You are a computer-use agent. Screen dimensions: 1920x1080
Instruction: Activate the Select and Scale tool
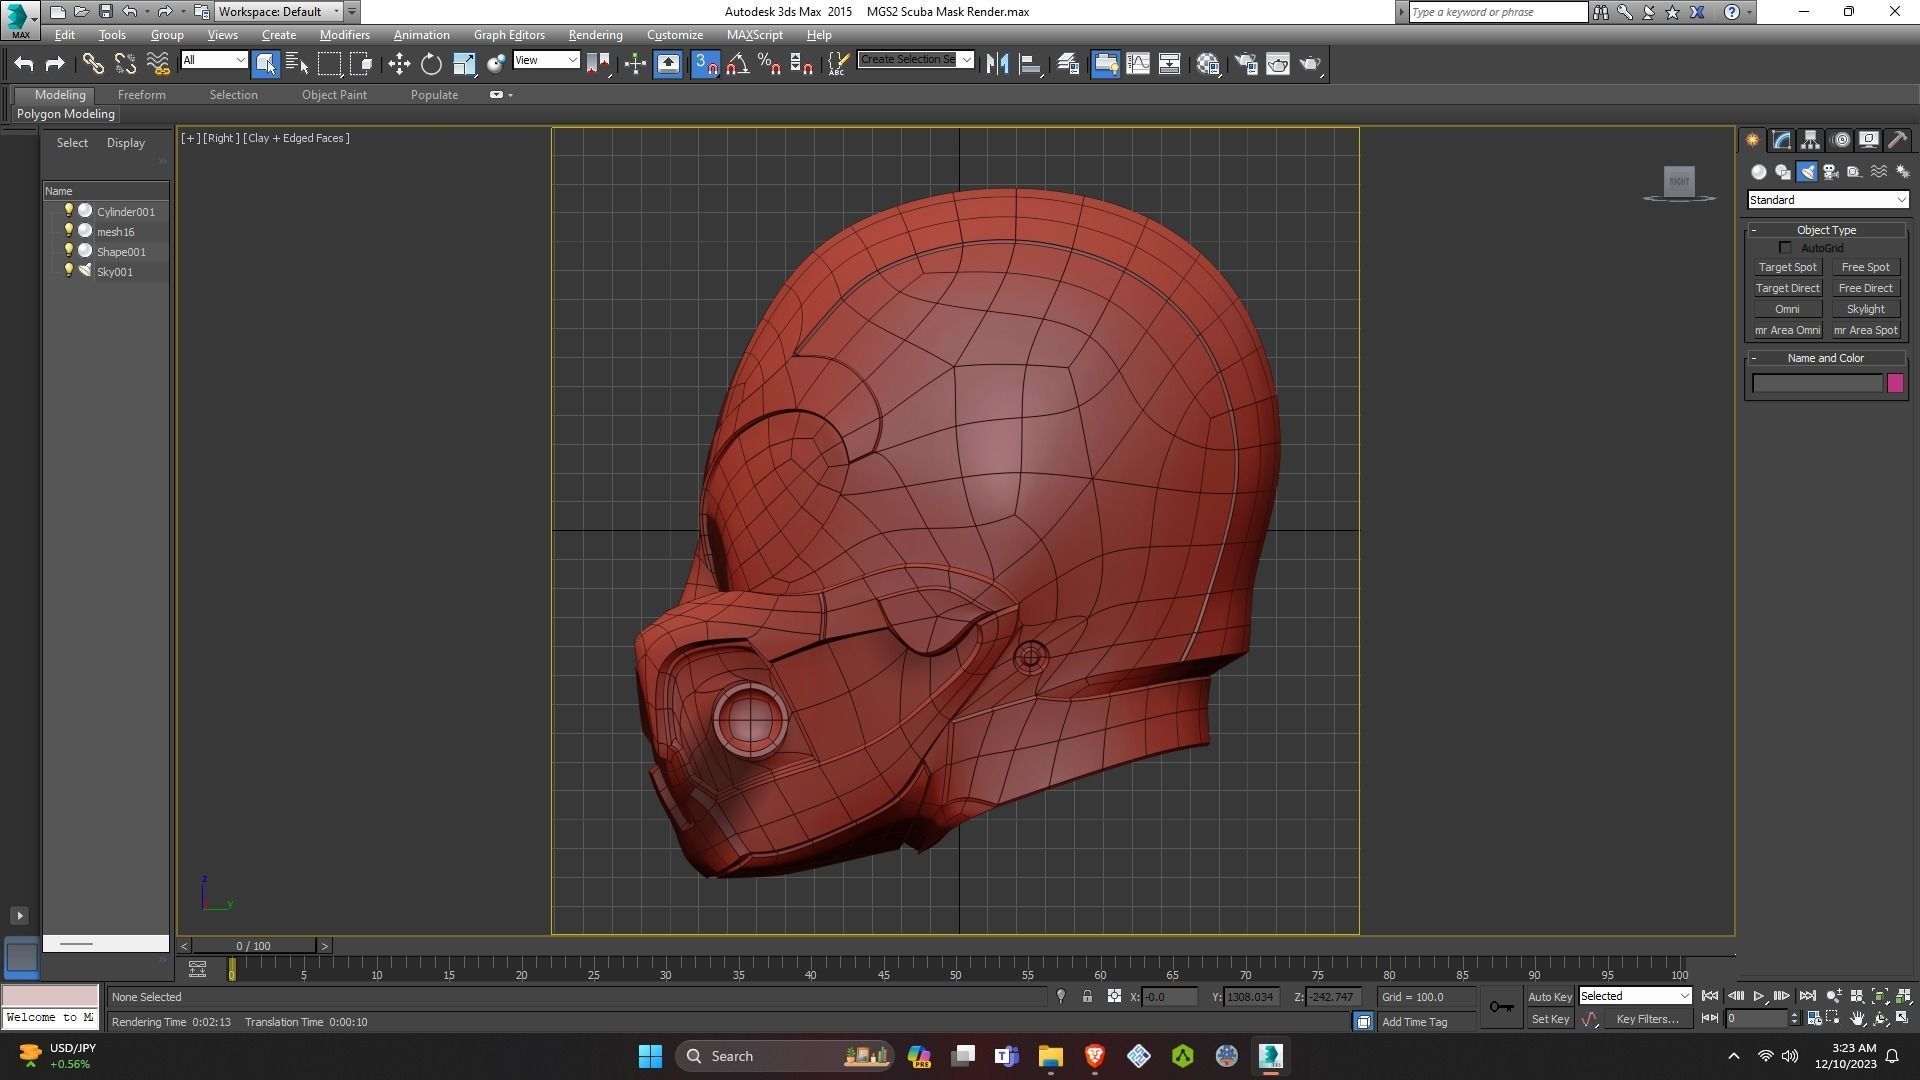(x=464, y=64)
